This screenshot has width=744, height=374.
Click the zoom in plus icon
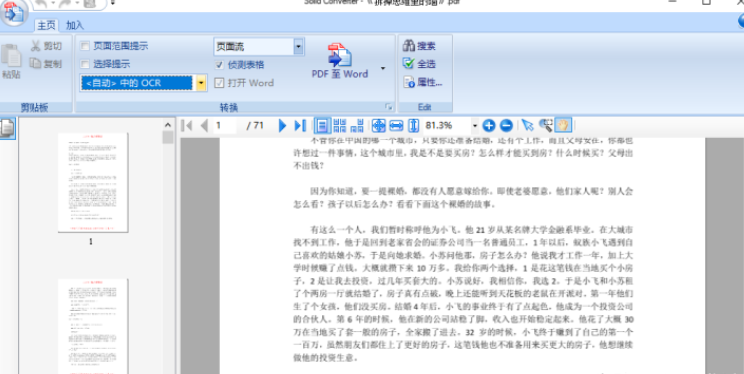coord(489,126)
